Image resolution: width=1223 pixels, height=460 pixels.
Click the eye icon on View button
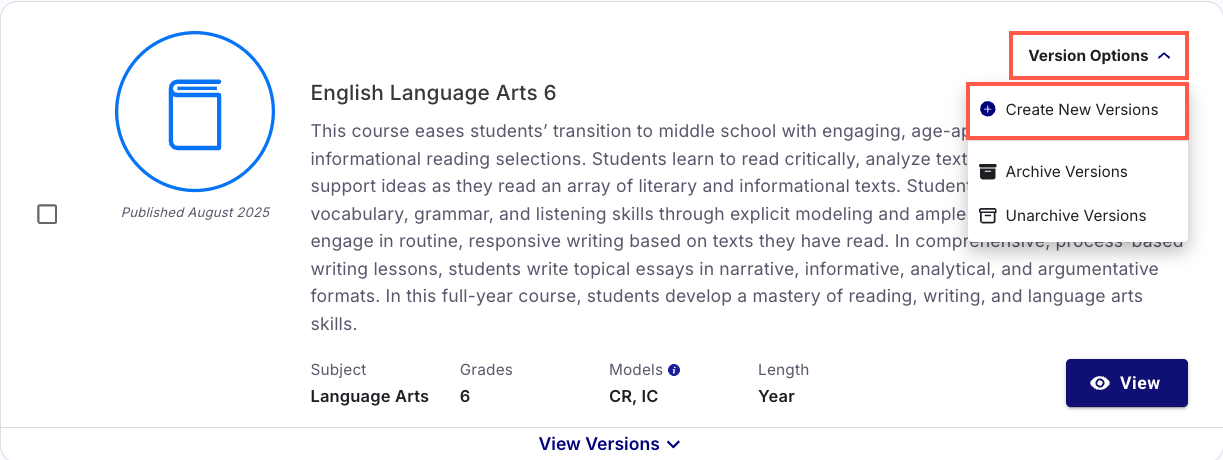(1100, 383)
